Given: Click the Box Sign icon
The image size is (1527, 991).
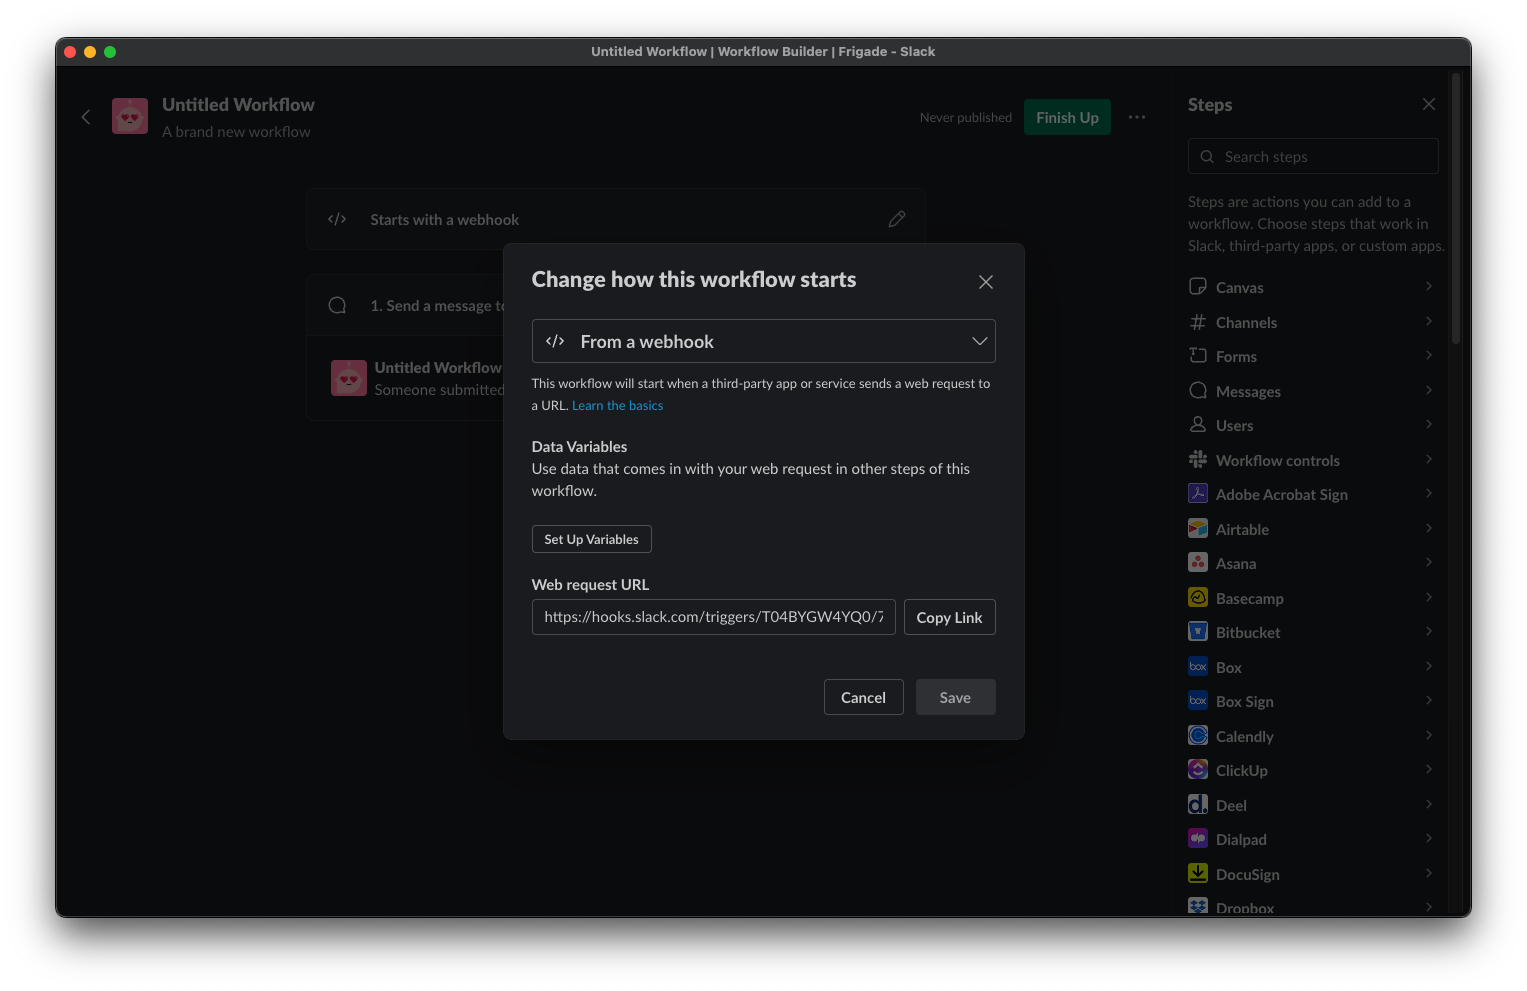Looking at the screenshot, I should [x=1198, y=700].
